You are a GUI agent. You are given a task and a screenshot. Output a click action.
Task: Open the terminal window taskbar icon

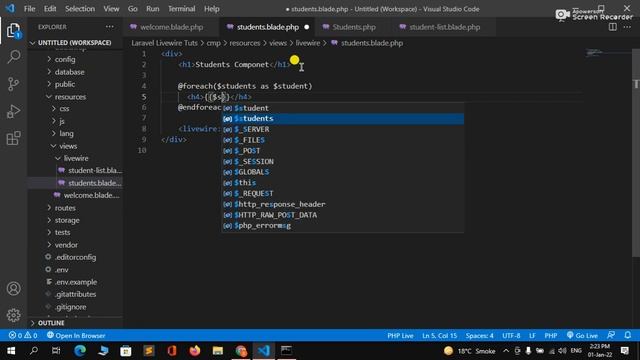click(x=287, y=351)
